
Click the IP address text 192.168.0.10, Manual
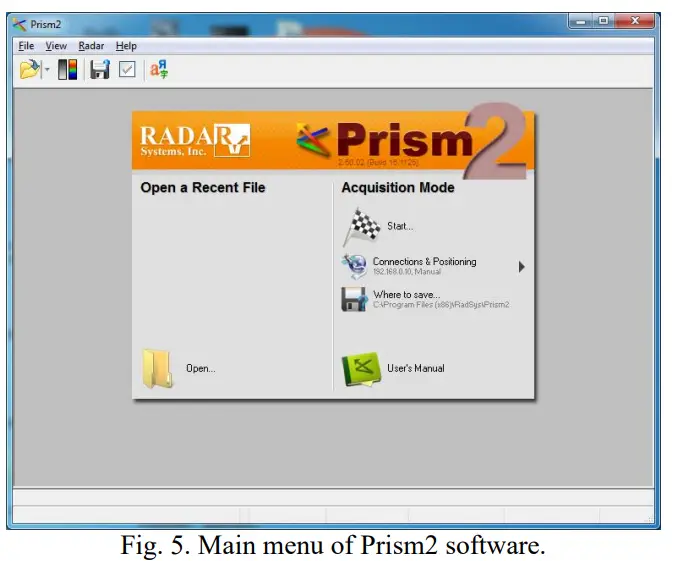(x=407, y=272)
